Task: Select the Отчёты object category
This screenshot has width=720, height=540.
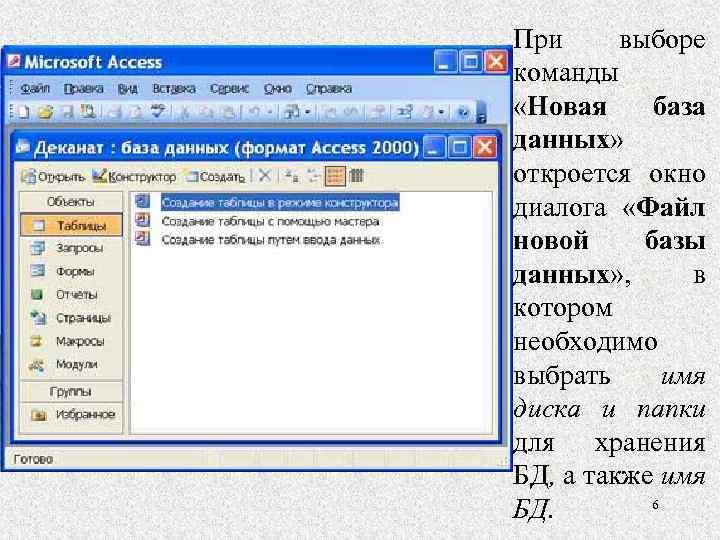Action: coord(71,294)
